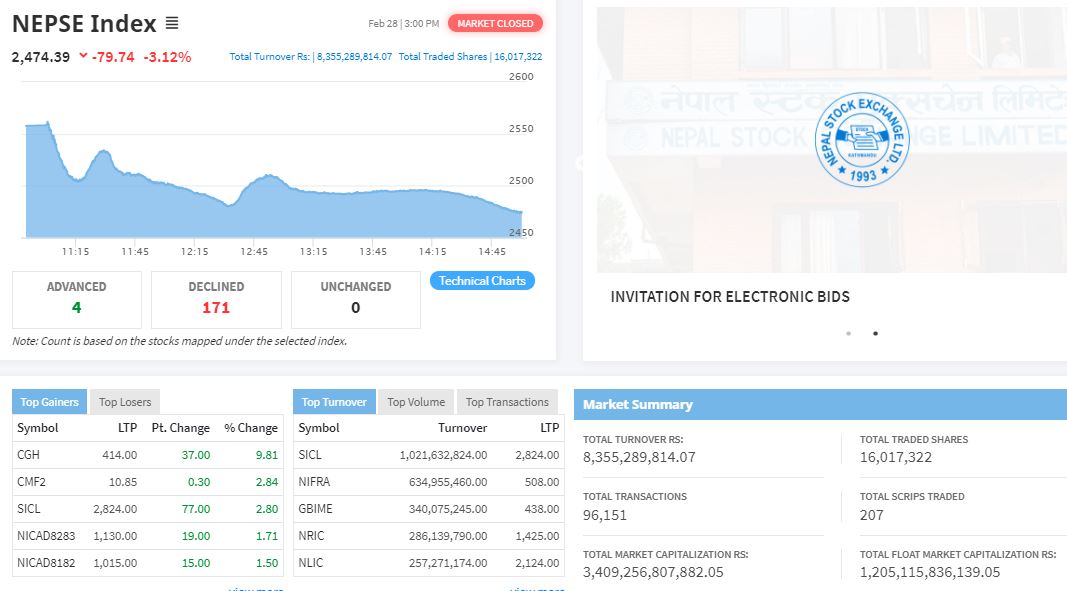The image size is (1067, 591).
Task: Click the Nepal Stock Exchange 1993 logo
Action: click(x=862, y=140)
